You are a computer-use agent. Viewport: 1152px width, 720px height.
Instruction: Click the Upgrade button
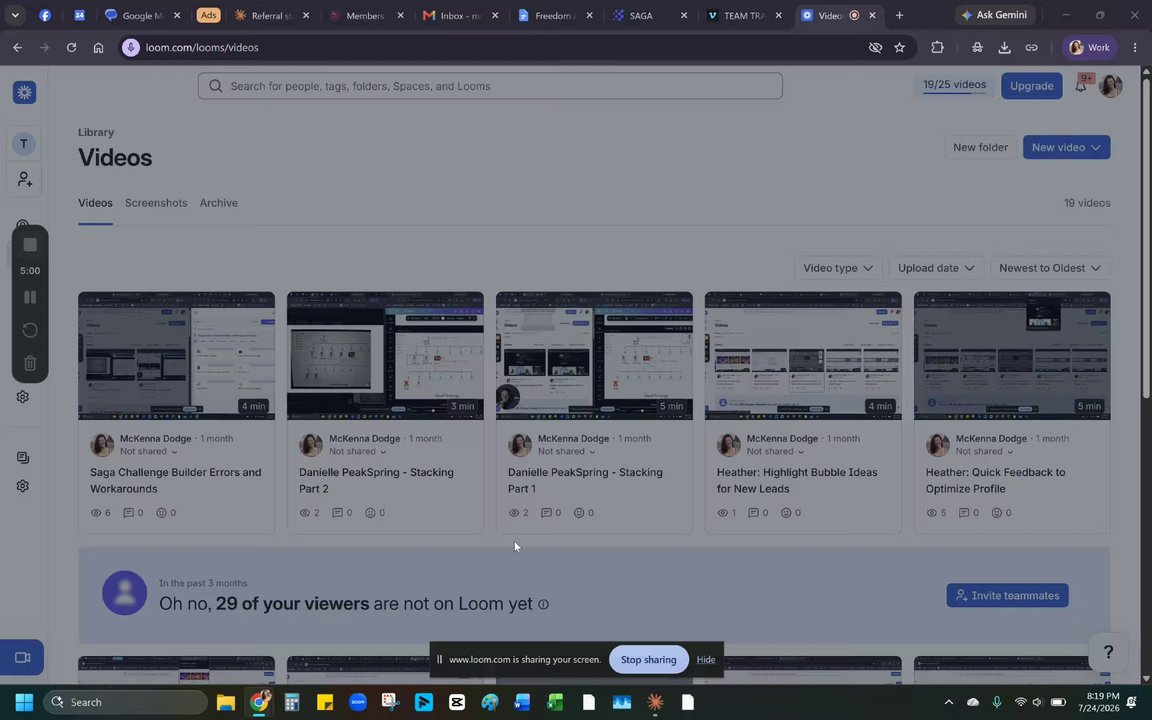(x=1032, y=86)
